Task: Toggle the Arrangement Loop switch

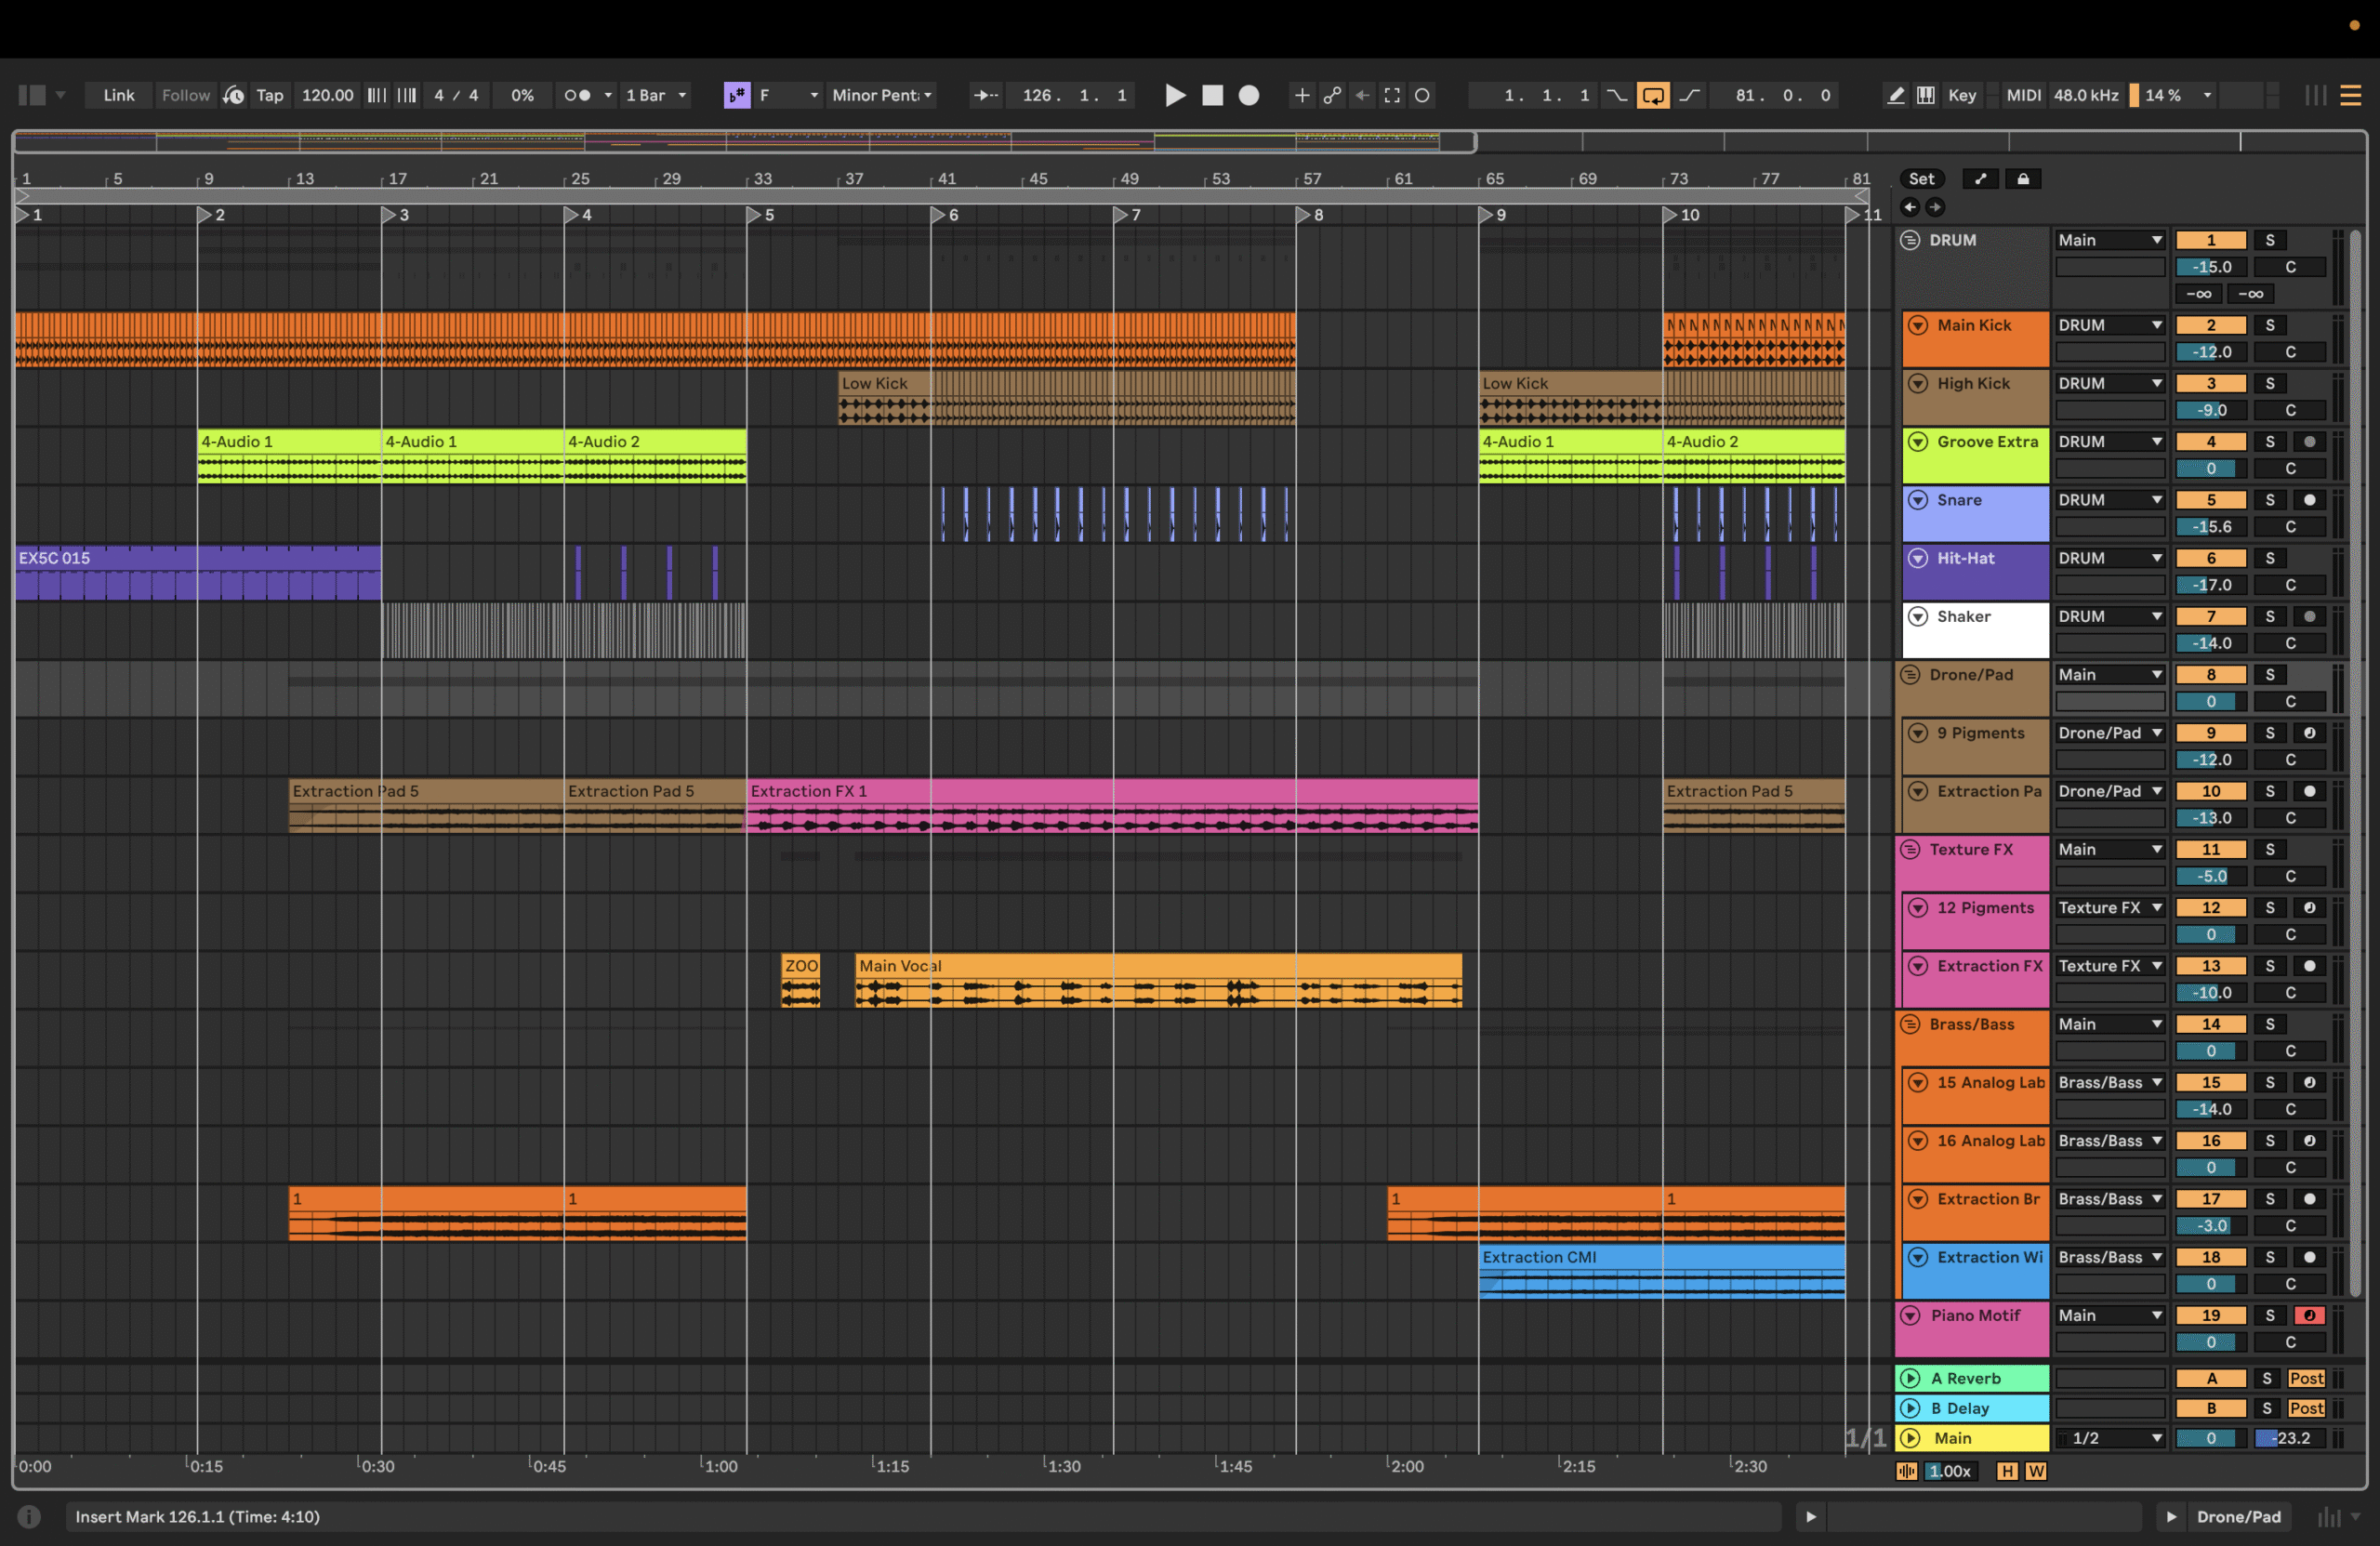Action: coord(1652,95)
